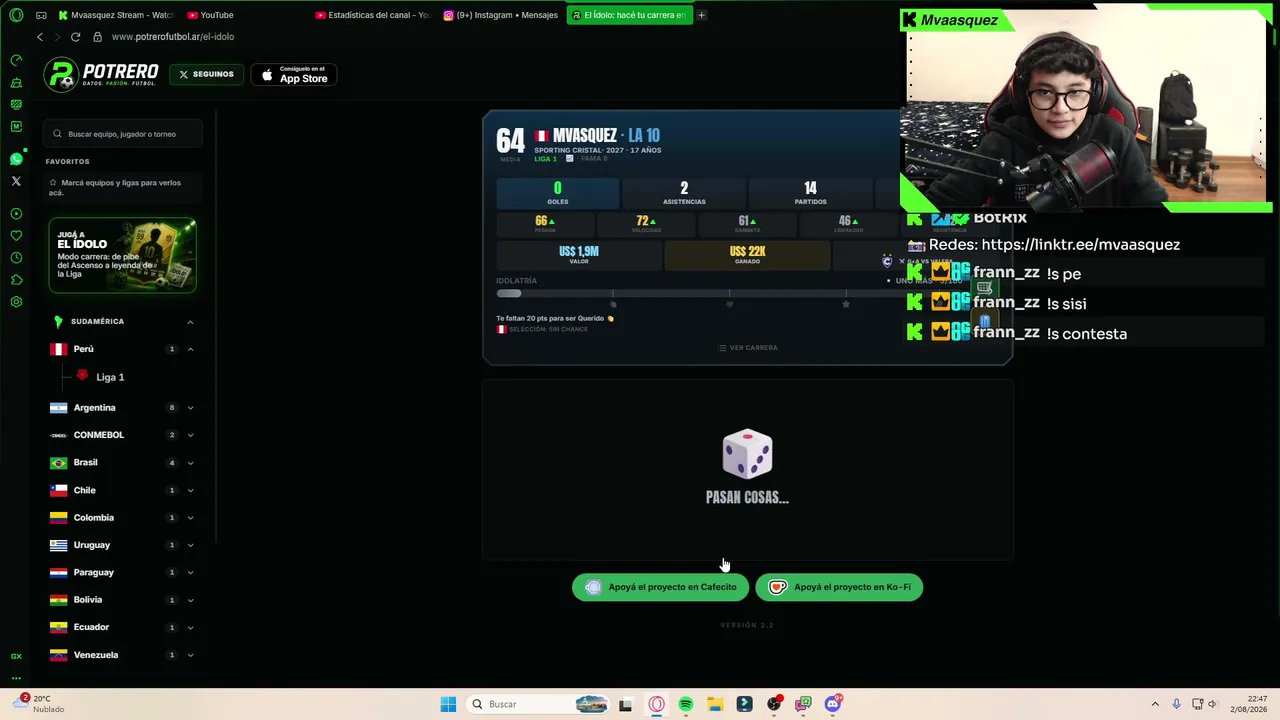Screen dimensions: 1280x720
Task: Expand the Ecuador leagues list
Action: (x=190, y=627)
